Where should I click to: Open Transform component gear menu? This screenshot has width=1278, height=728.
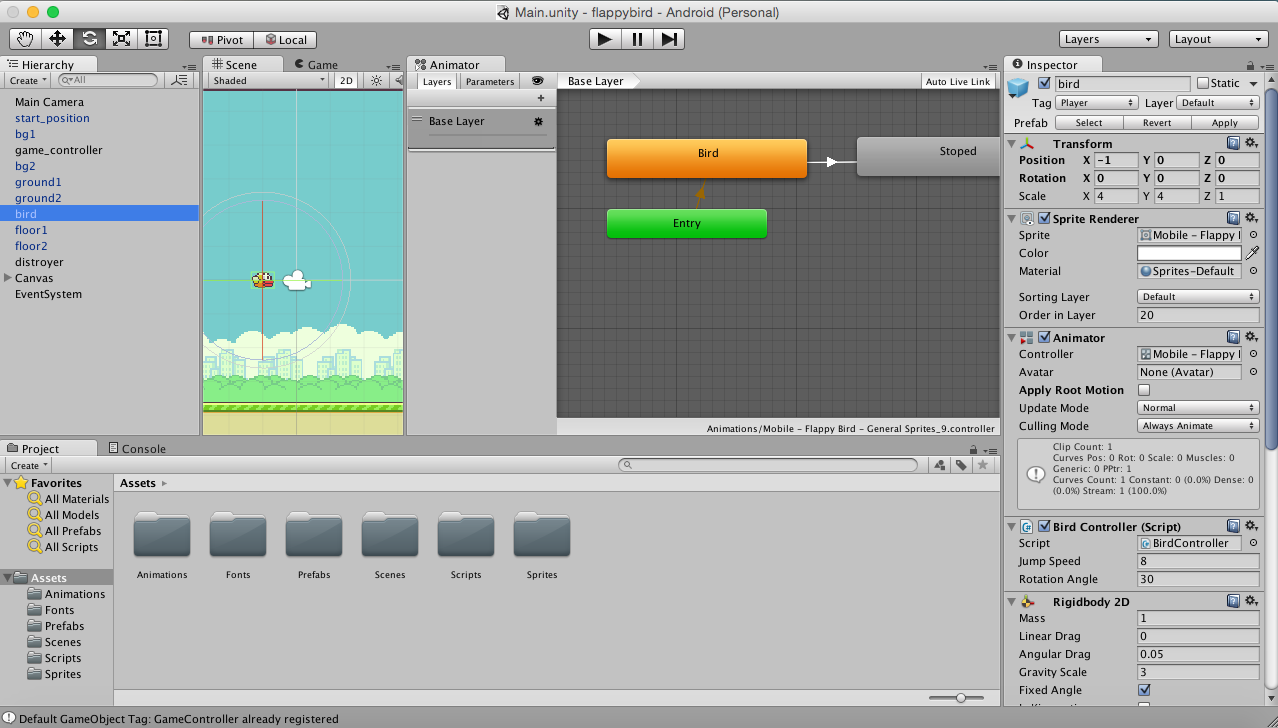(x=1250, y=144)
